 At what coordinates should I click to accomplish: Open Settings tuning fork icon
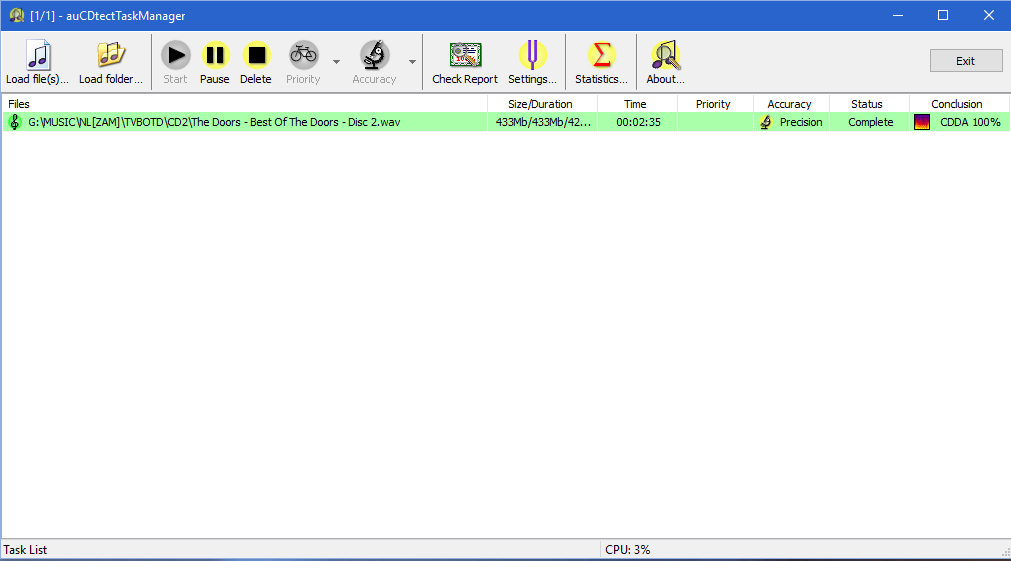coord(532,55)
